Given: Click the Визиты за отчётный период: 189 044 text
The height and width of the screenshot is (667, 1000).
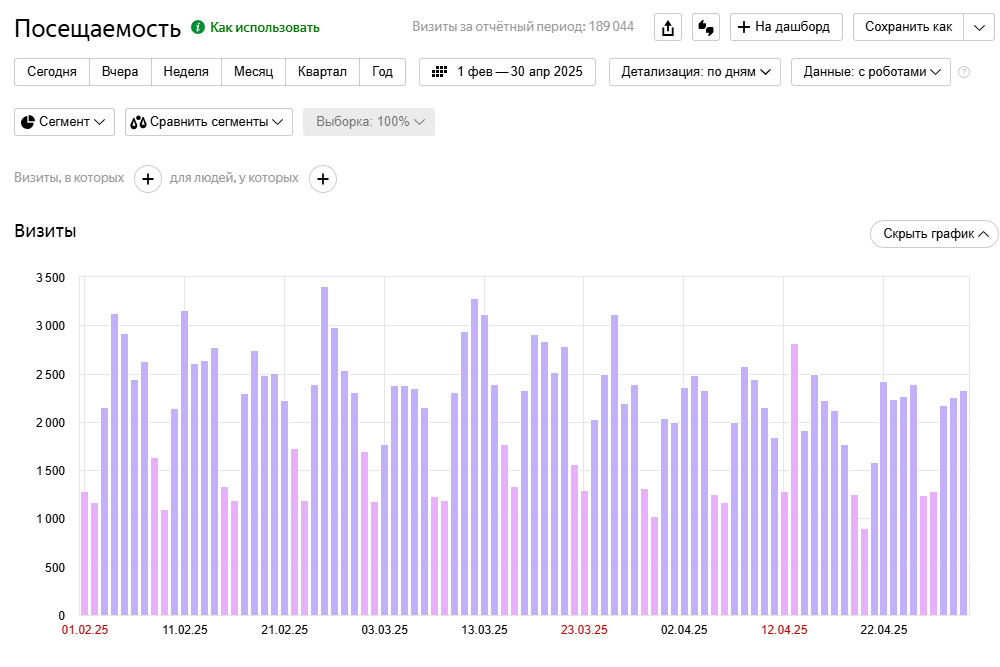Looking at the screenshot, I should (x=523, y=27).
